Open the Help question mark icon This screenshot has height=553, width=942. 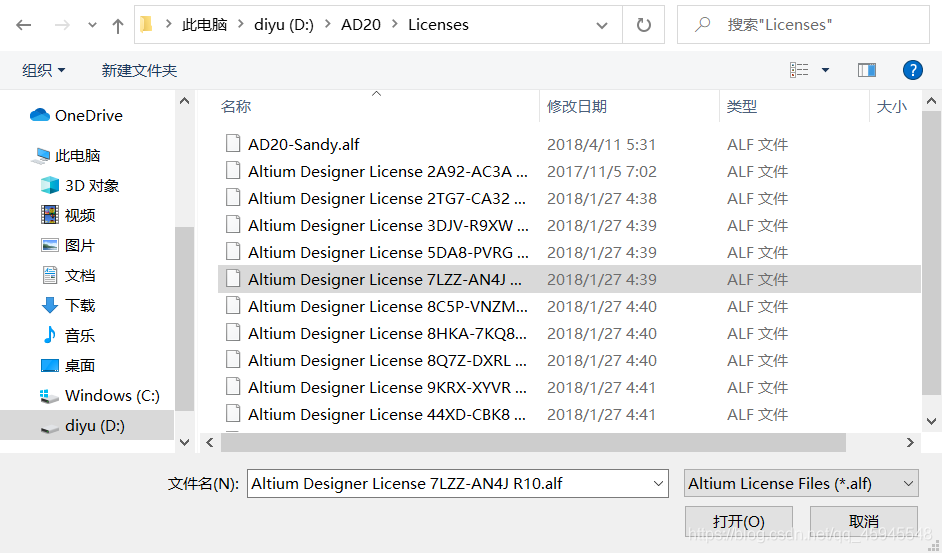tap(912, 70)
